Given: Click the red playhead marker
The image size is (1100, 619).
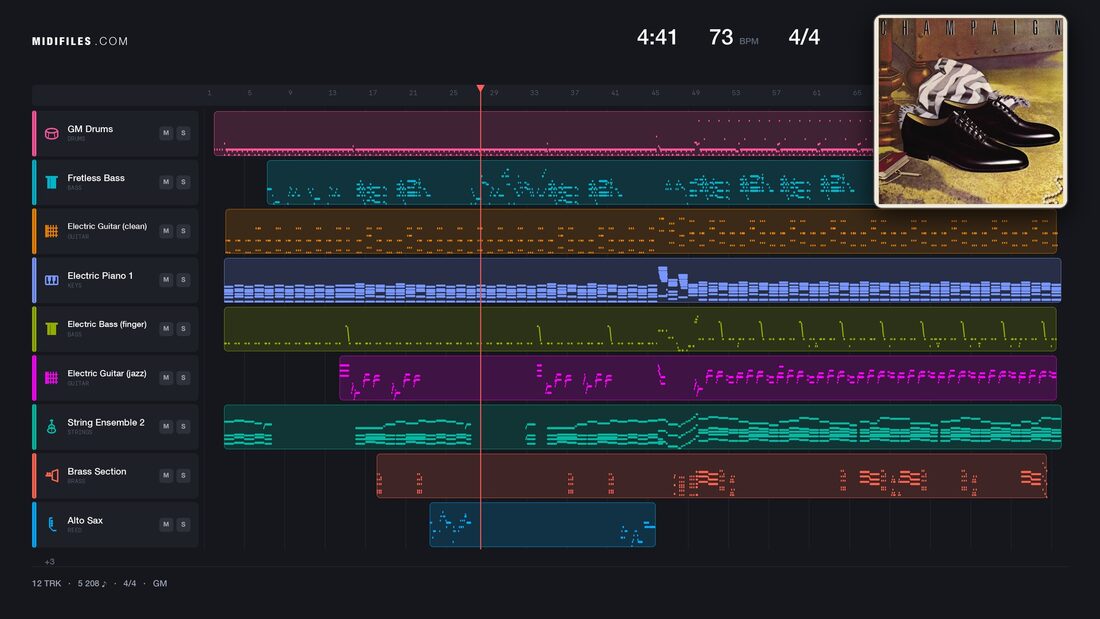Looking at the screenshot, I should (481, 88).
